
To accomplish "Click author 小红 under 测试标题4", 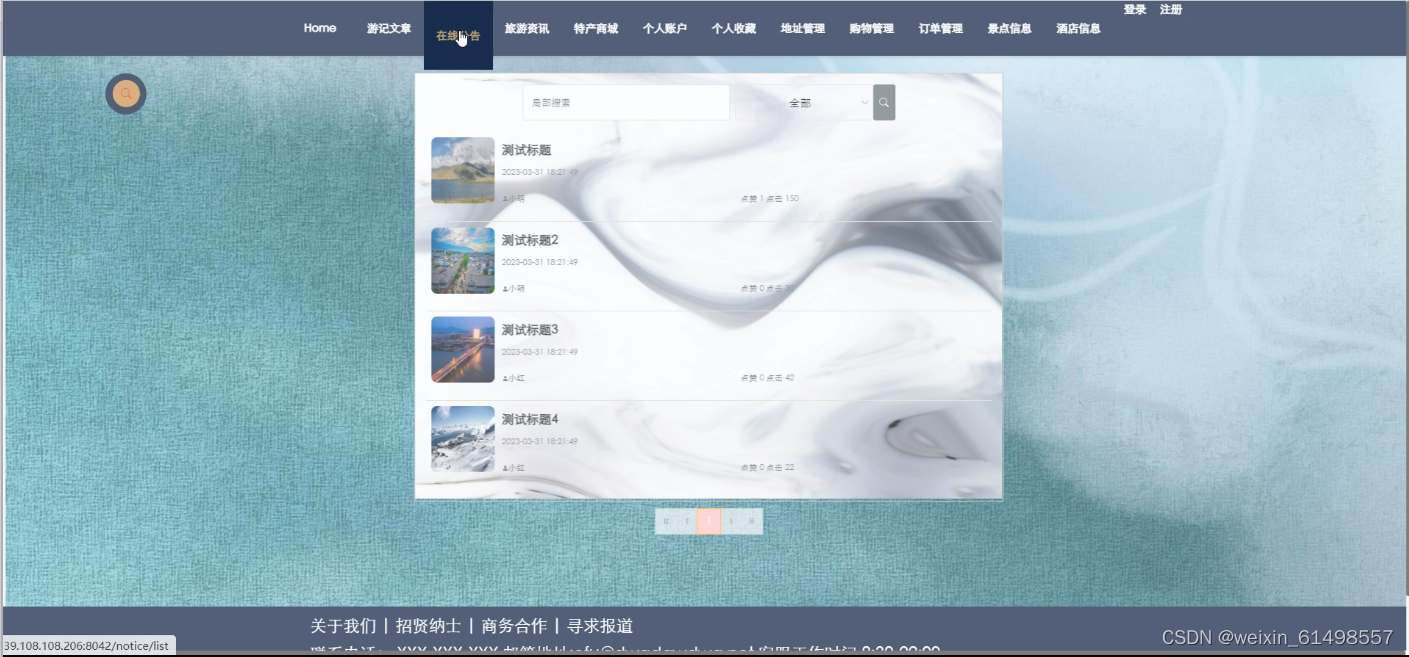I will tap(513, 467).
